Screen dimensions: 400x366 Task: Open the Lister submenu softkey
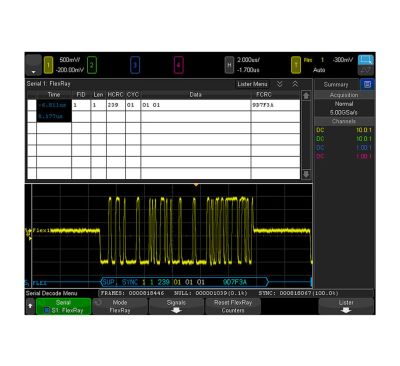[346, 306]
